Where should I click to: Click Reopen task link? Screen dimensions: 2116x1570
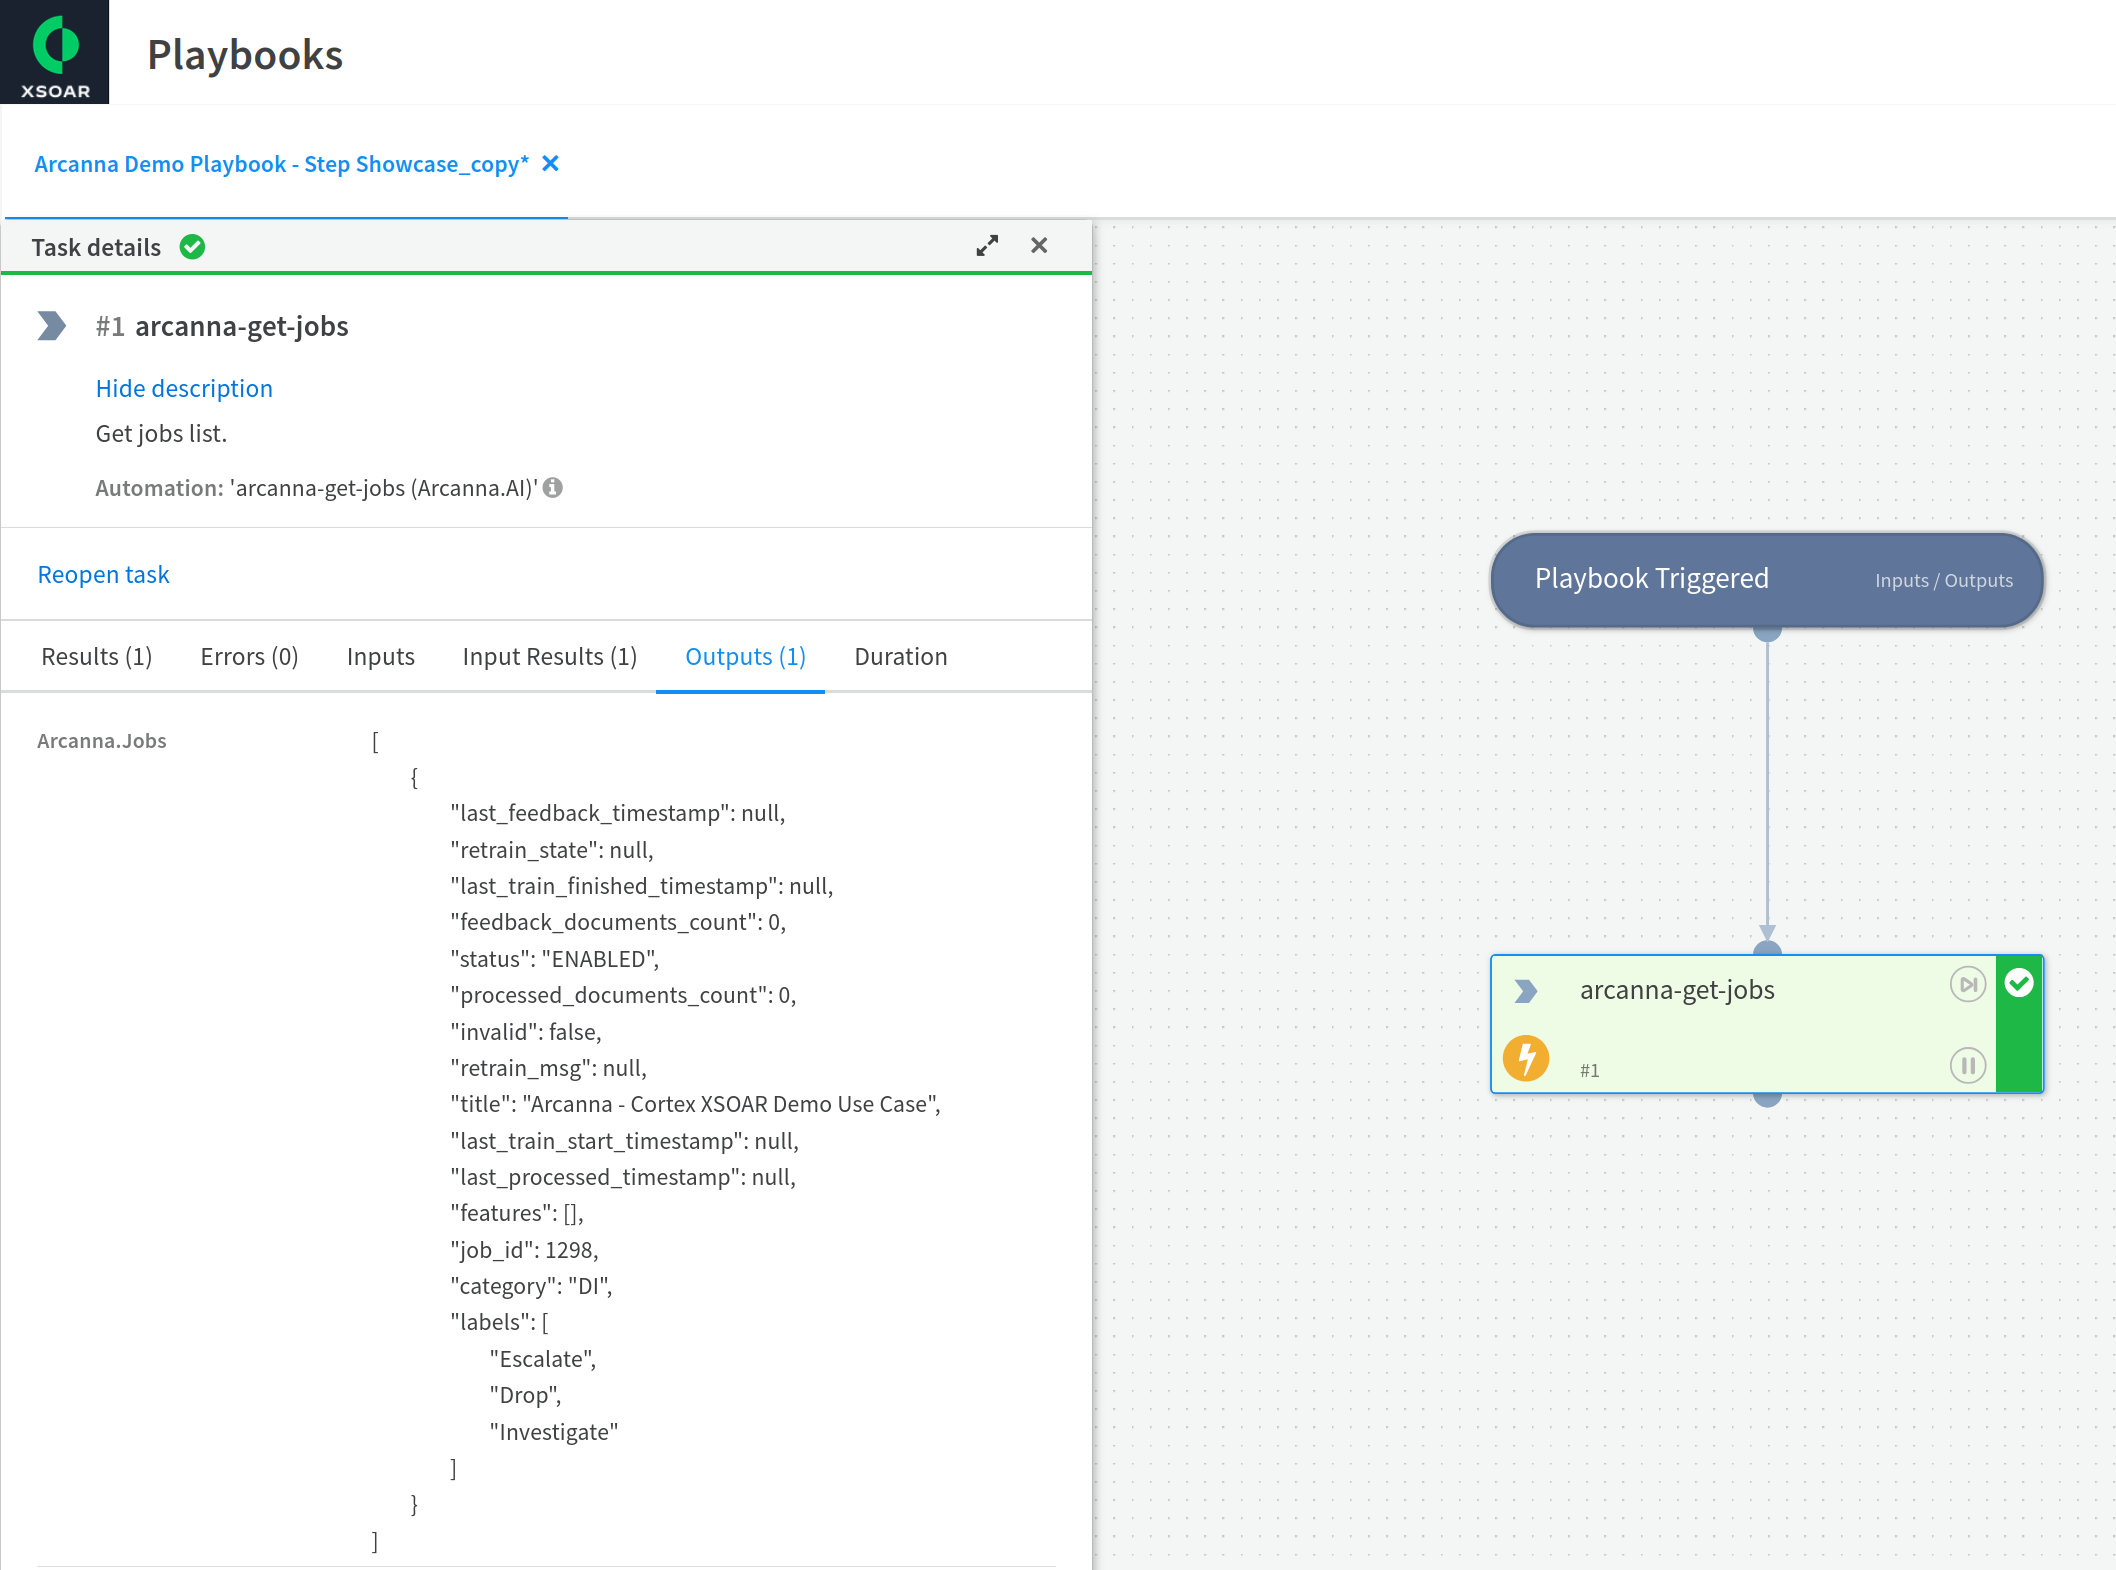point(103,574)
